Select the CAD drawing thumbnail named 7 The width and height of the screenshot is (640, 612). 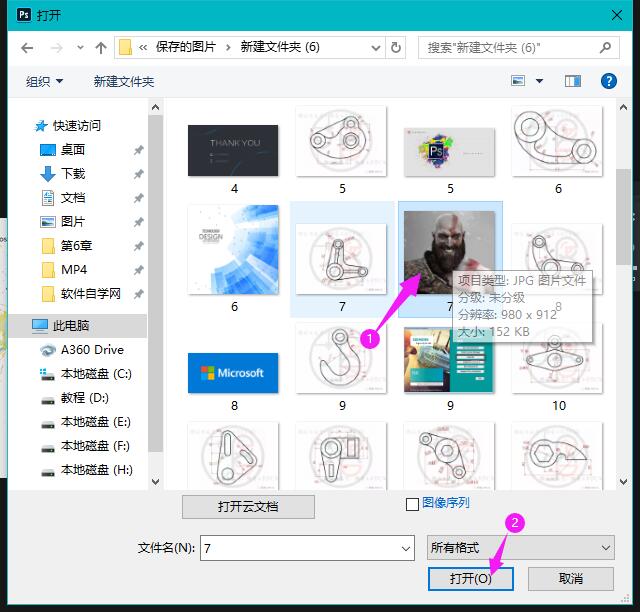341,259
